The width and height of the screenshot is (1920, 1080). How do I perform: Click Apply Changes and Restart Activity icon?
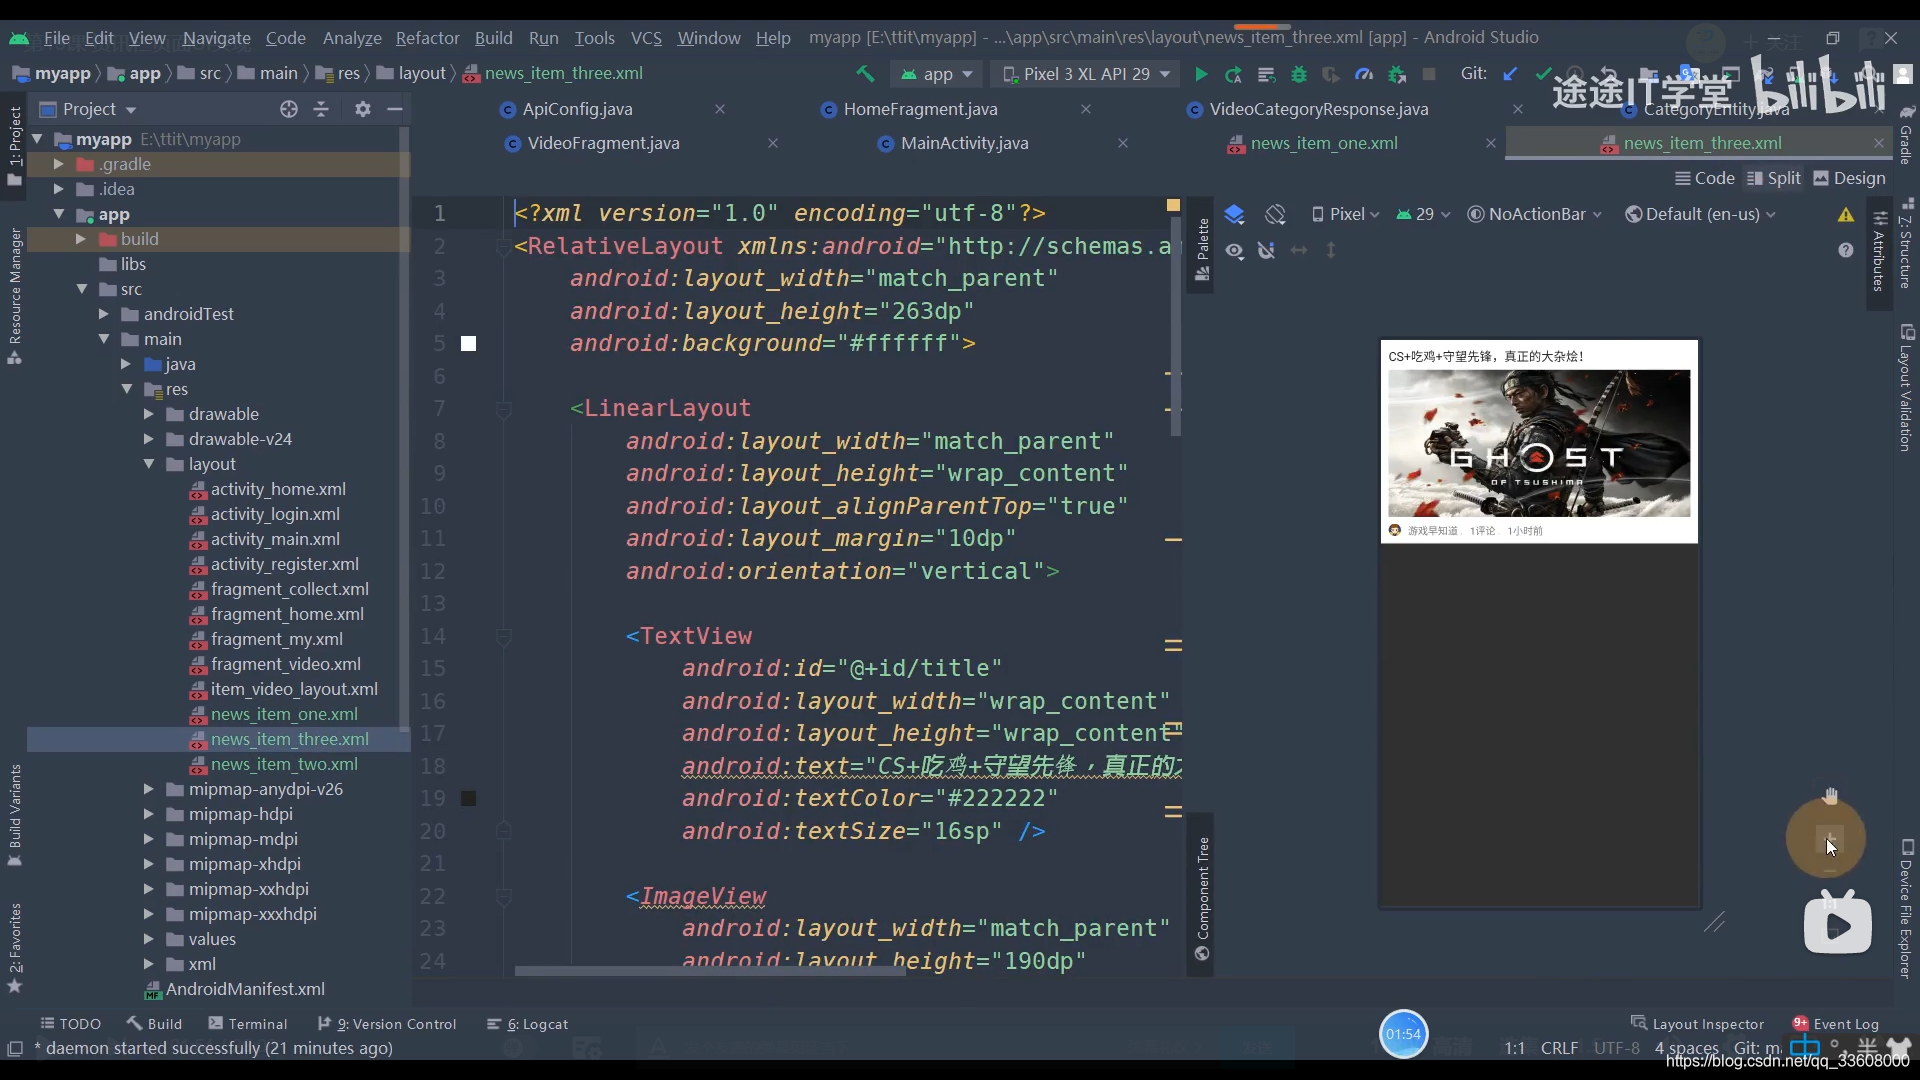(1233, 74)
